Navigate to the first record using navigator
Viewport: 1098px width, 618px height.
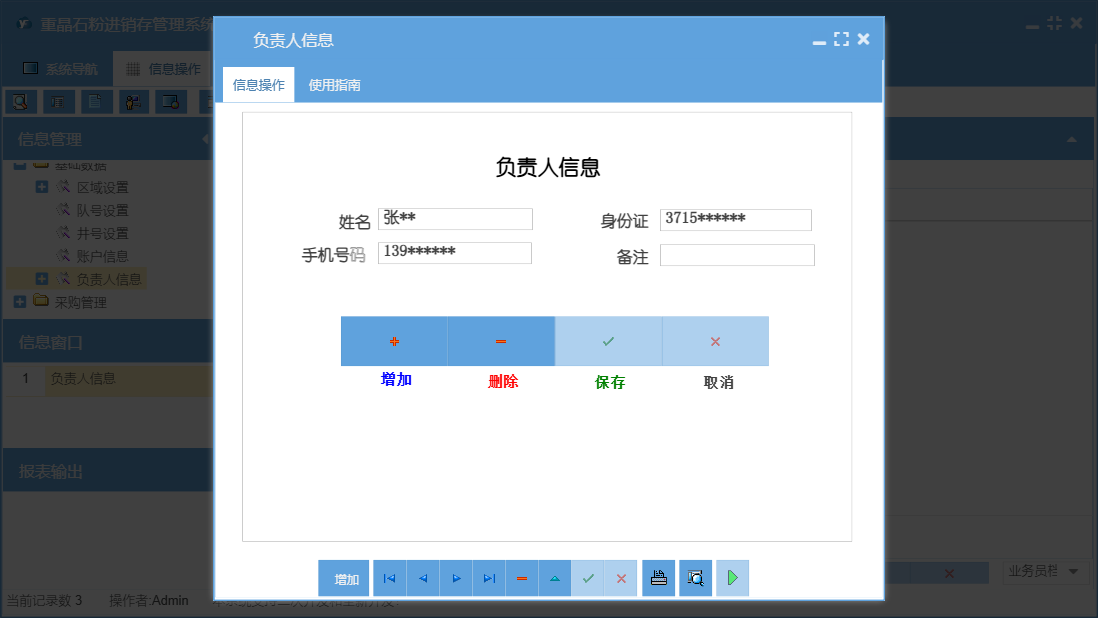click(x=390, y=578)
